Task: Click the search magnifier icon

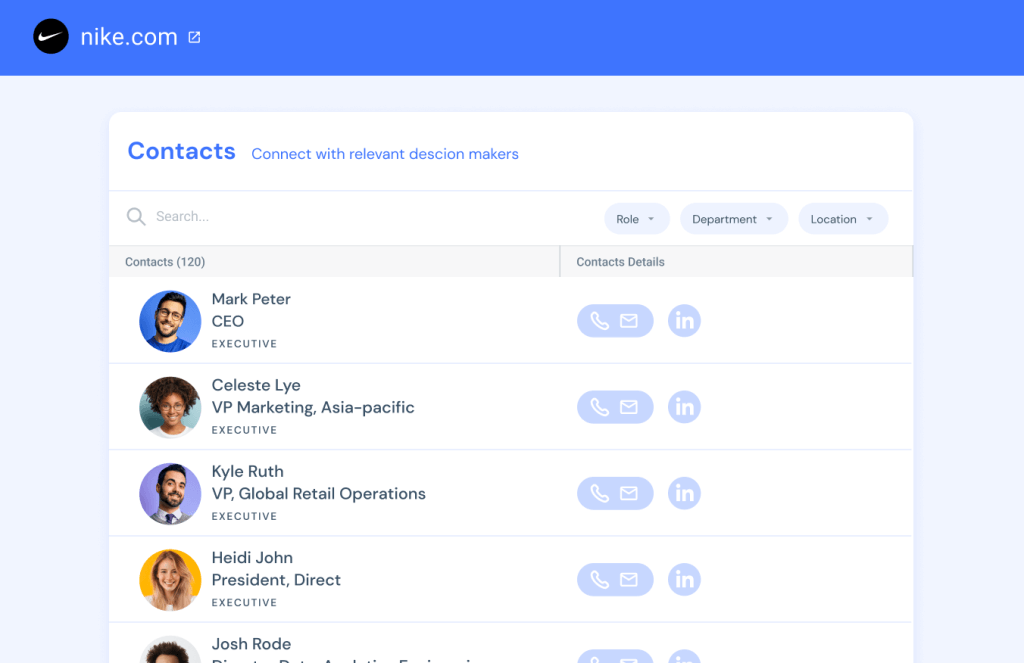Action: (x=136, y=217)
